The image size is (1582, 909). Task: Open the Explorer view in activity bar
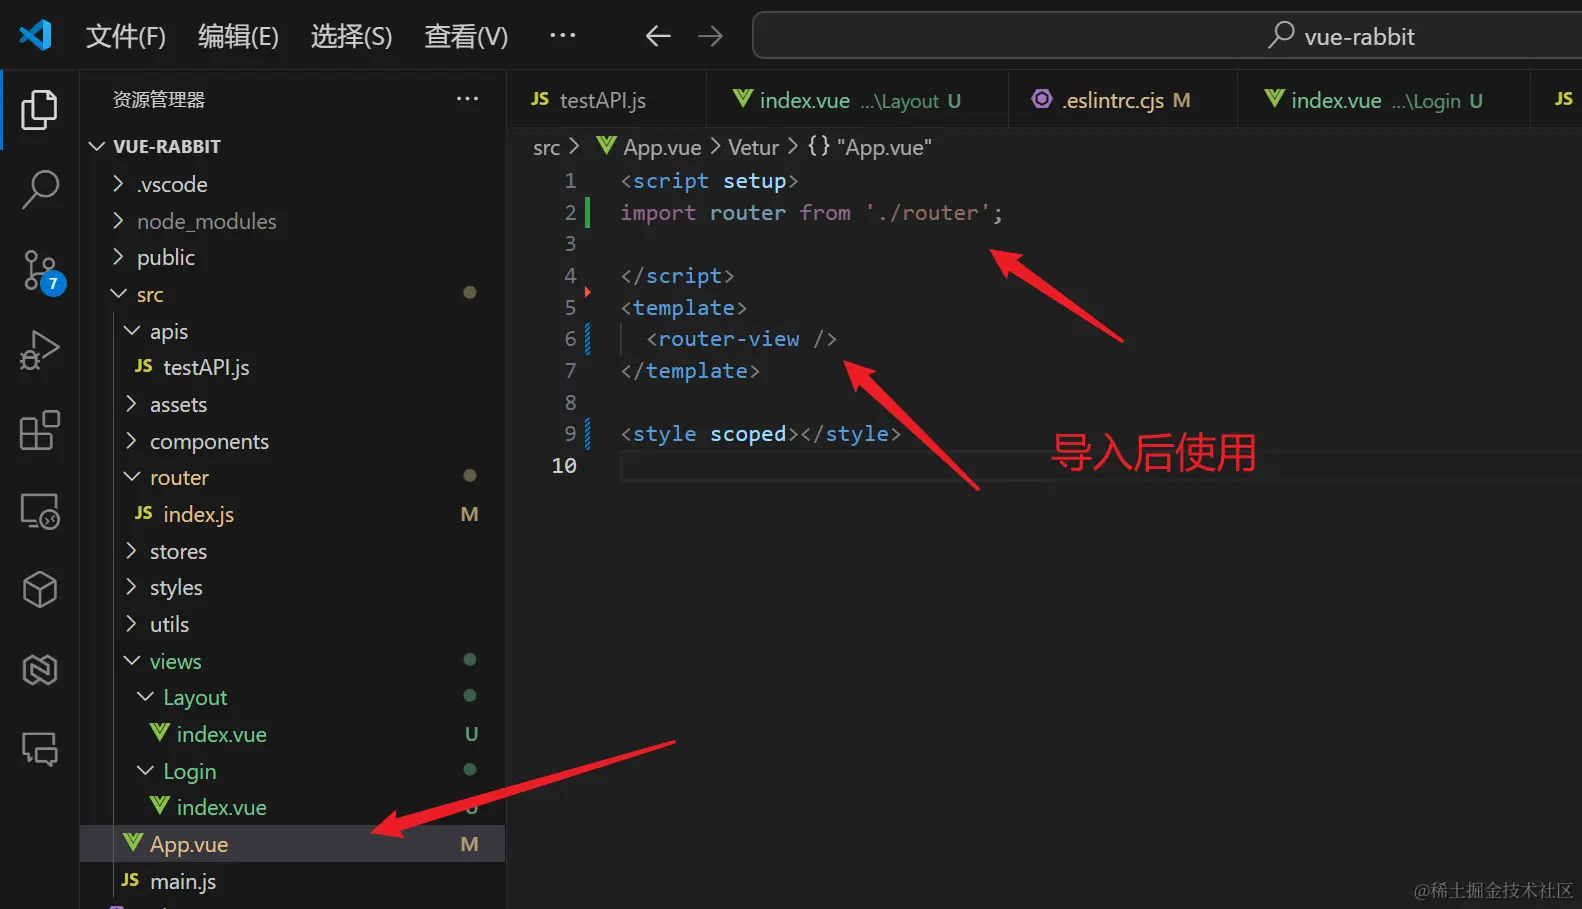(39, 109)
